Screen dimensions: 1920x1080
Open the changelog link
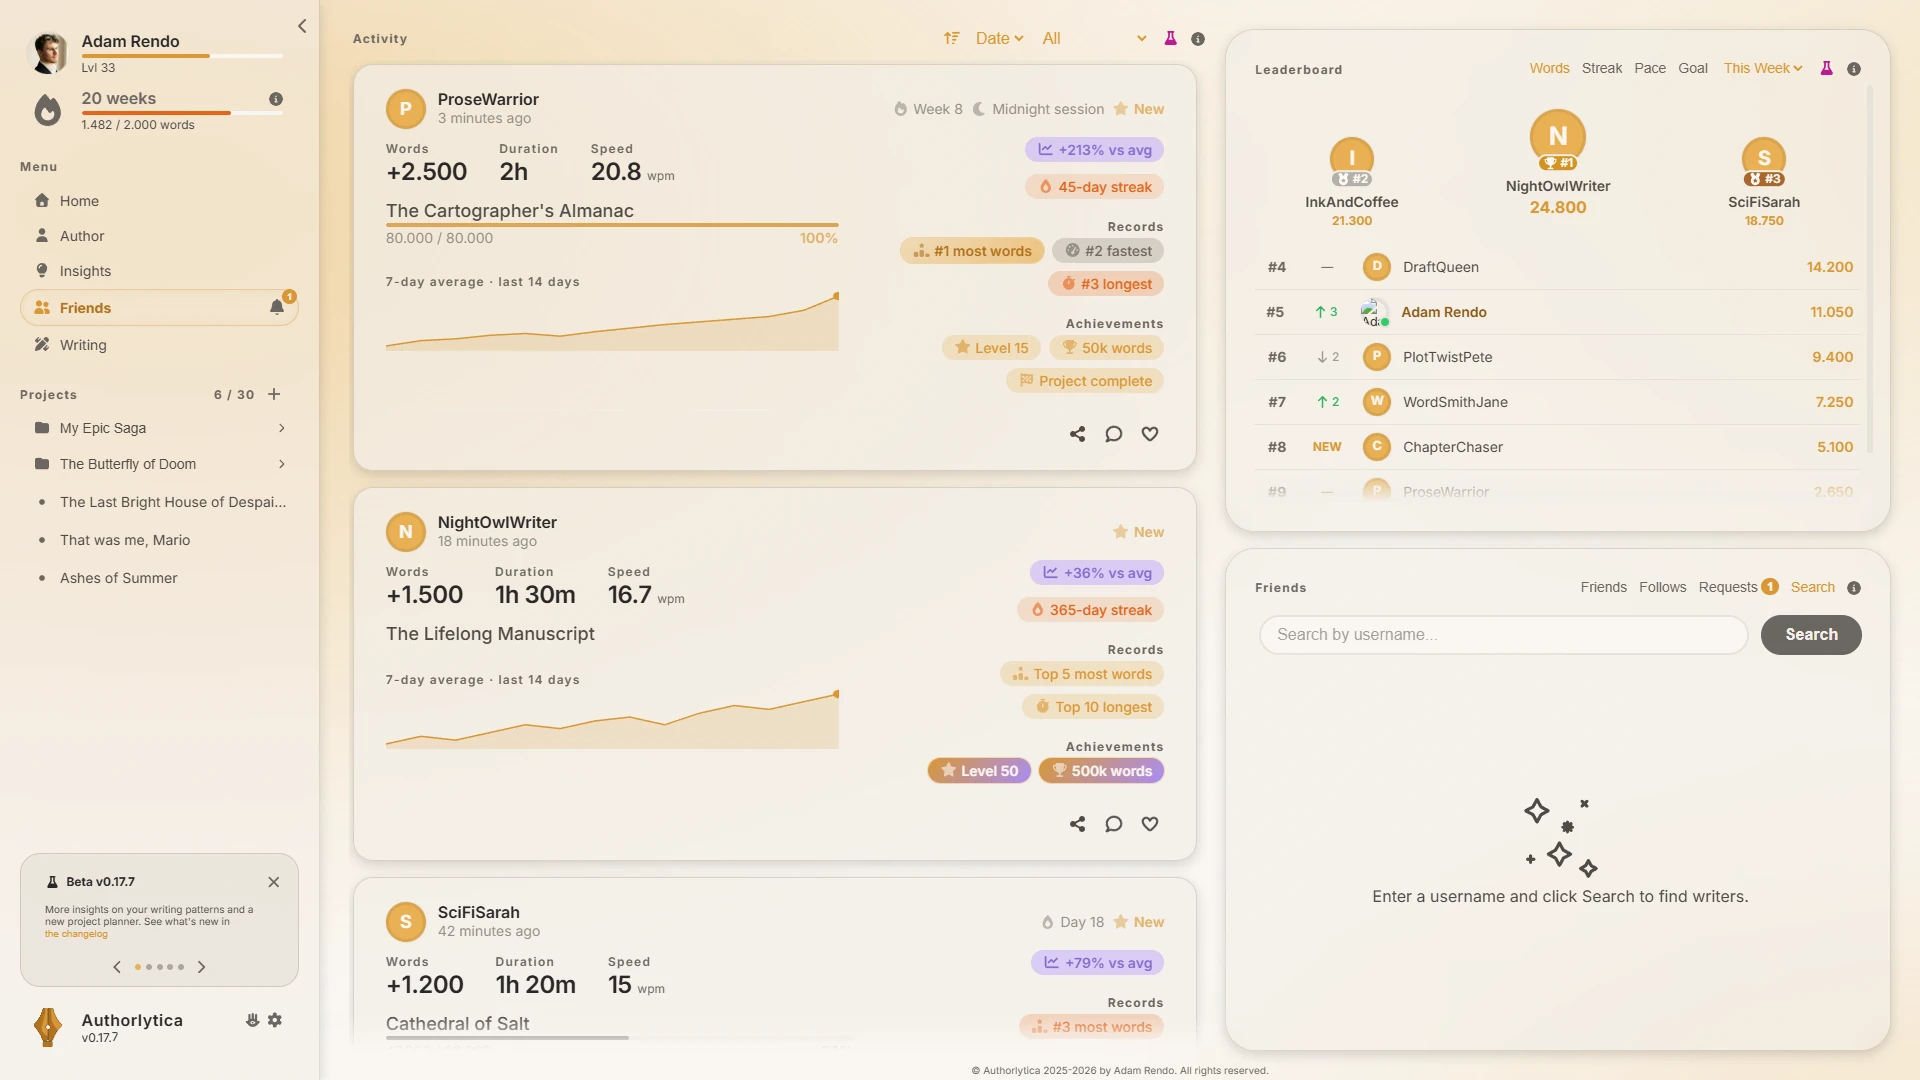76,934
